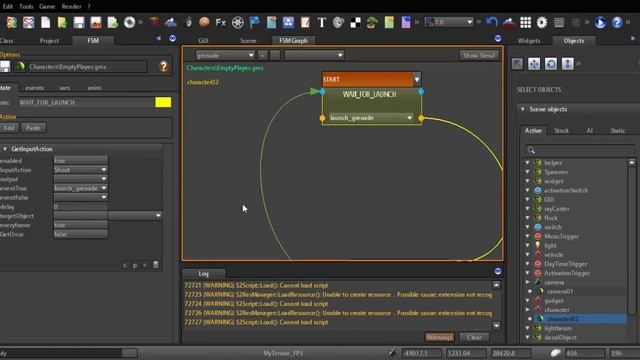Collapse the Scene objects section

tap(523, 109)
